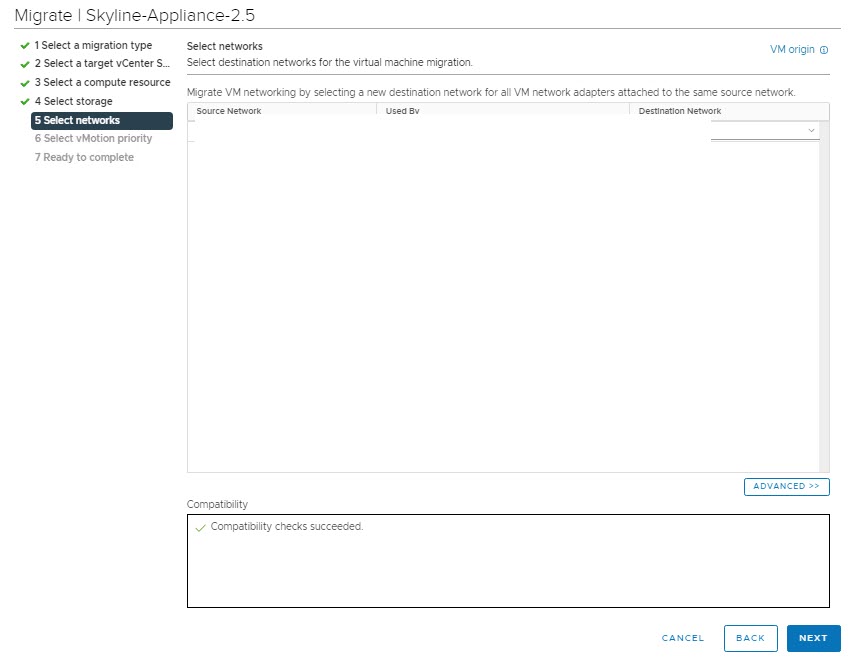The width and height of the screenshot is (849, 668).
Task: Click the green checkmark beside Select a migration type
Action: (24, 46)
